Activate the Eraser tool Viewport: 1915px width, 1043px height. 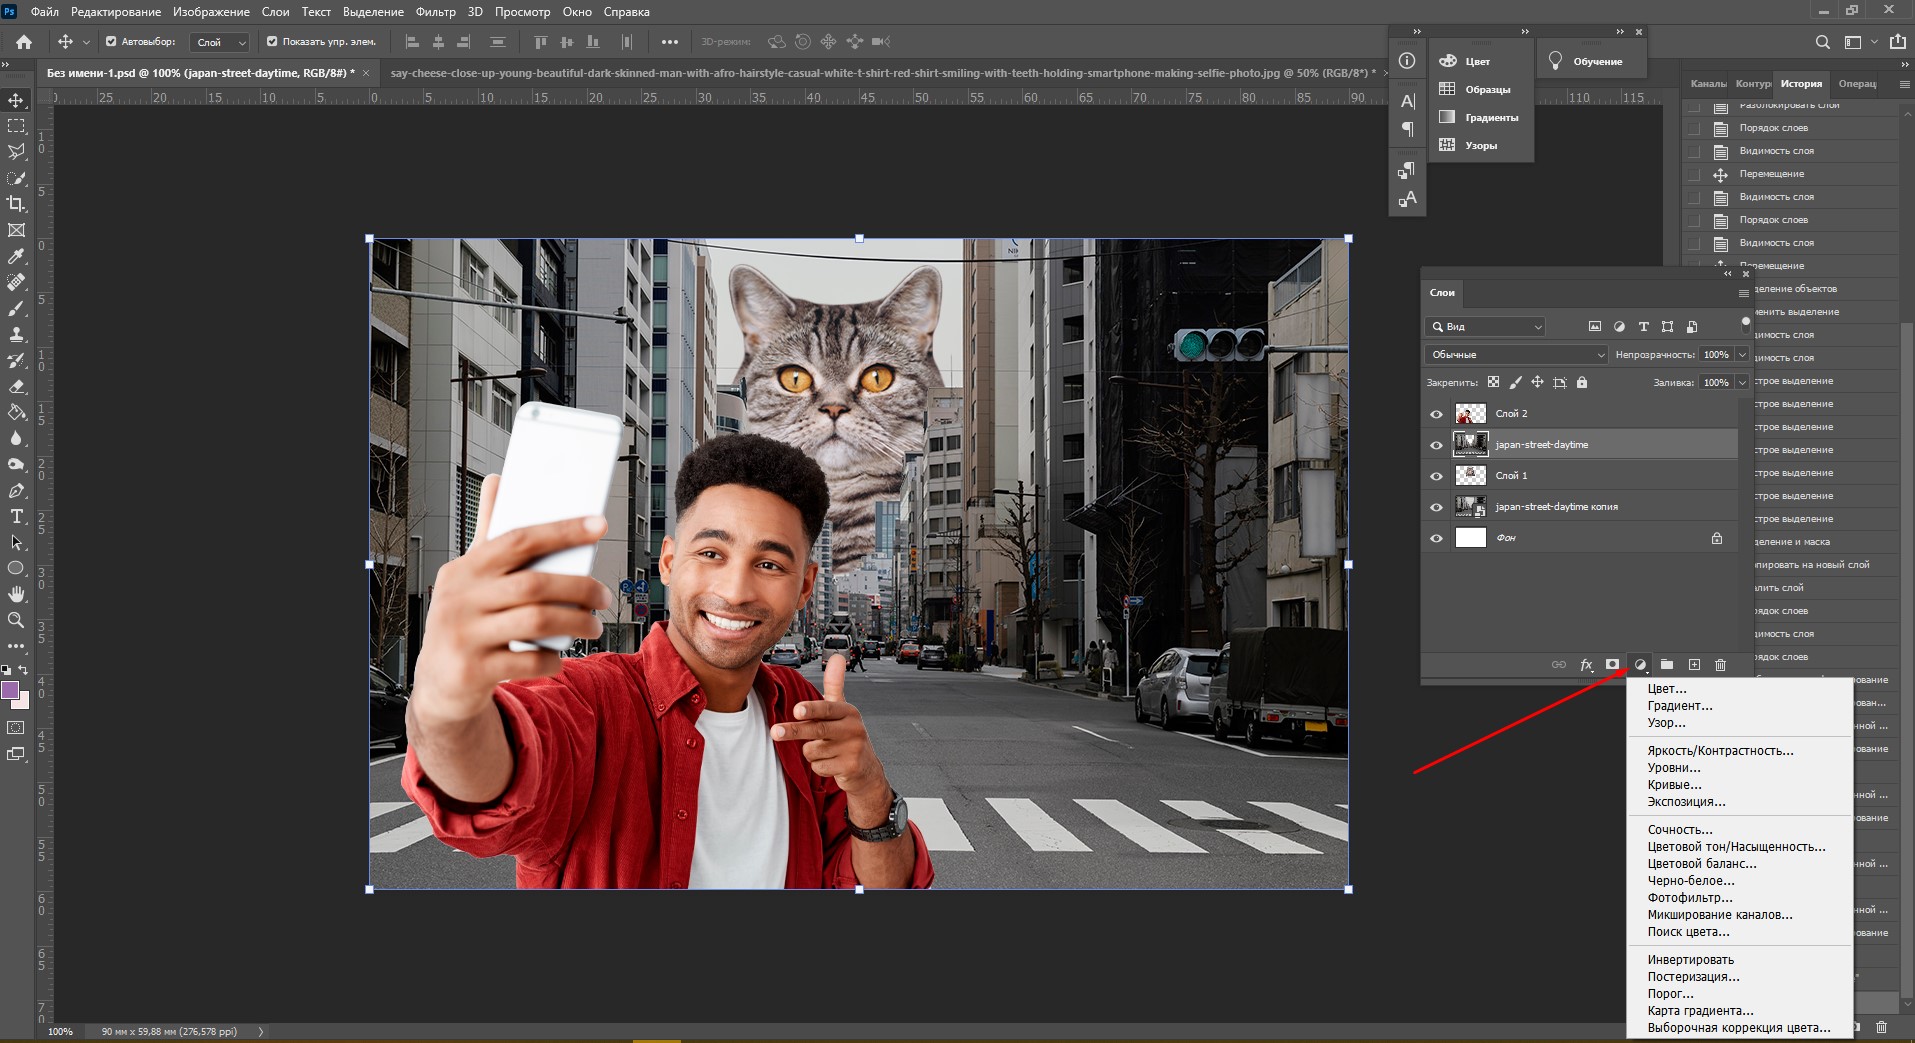pos(16,387)
